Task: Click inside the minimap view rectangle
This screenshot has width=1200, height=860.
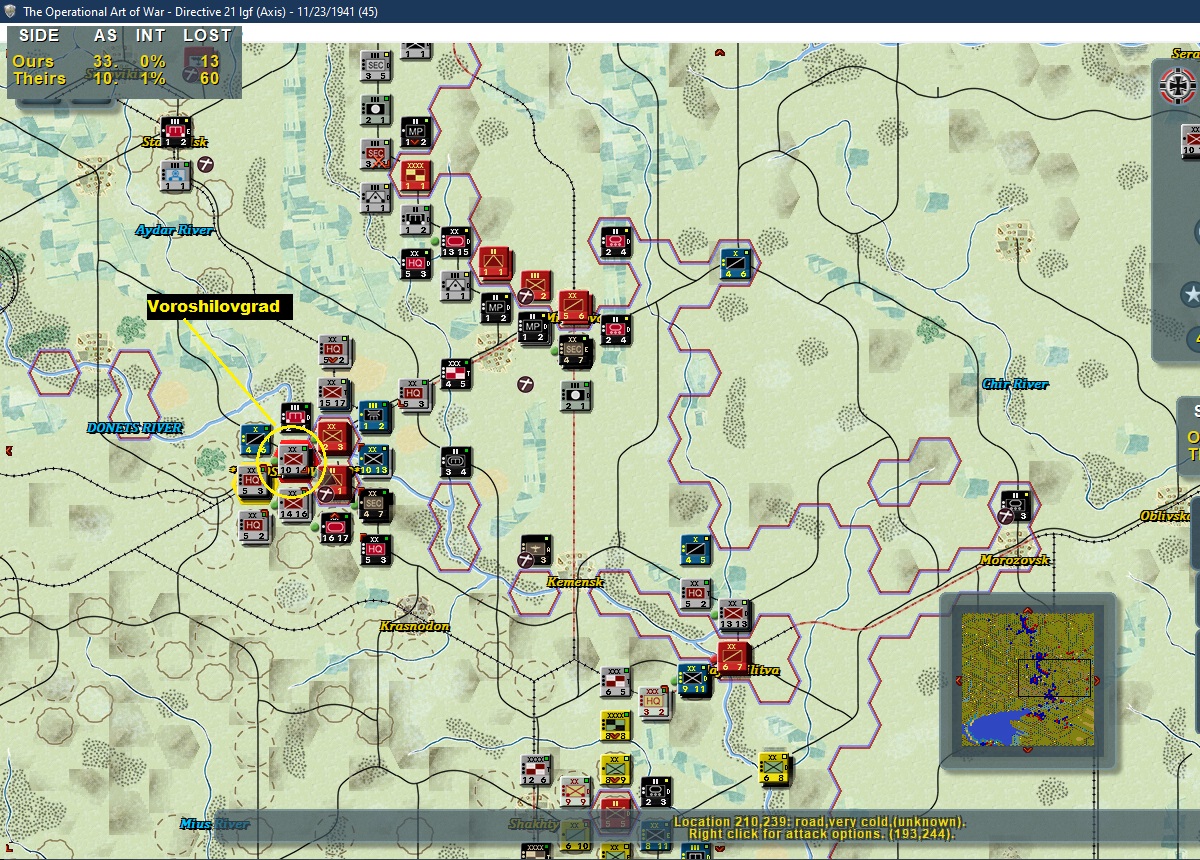Action: (x=1054, y=678)
